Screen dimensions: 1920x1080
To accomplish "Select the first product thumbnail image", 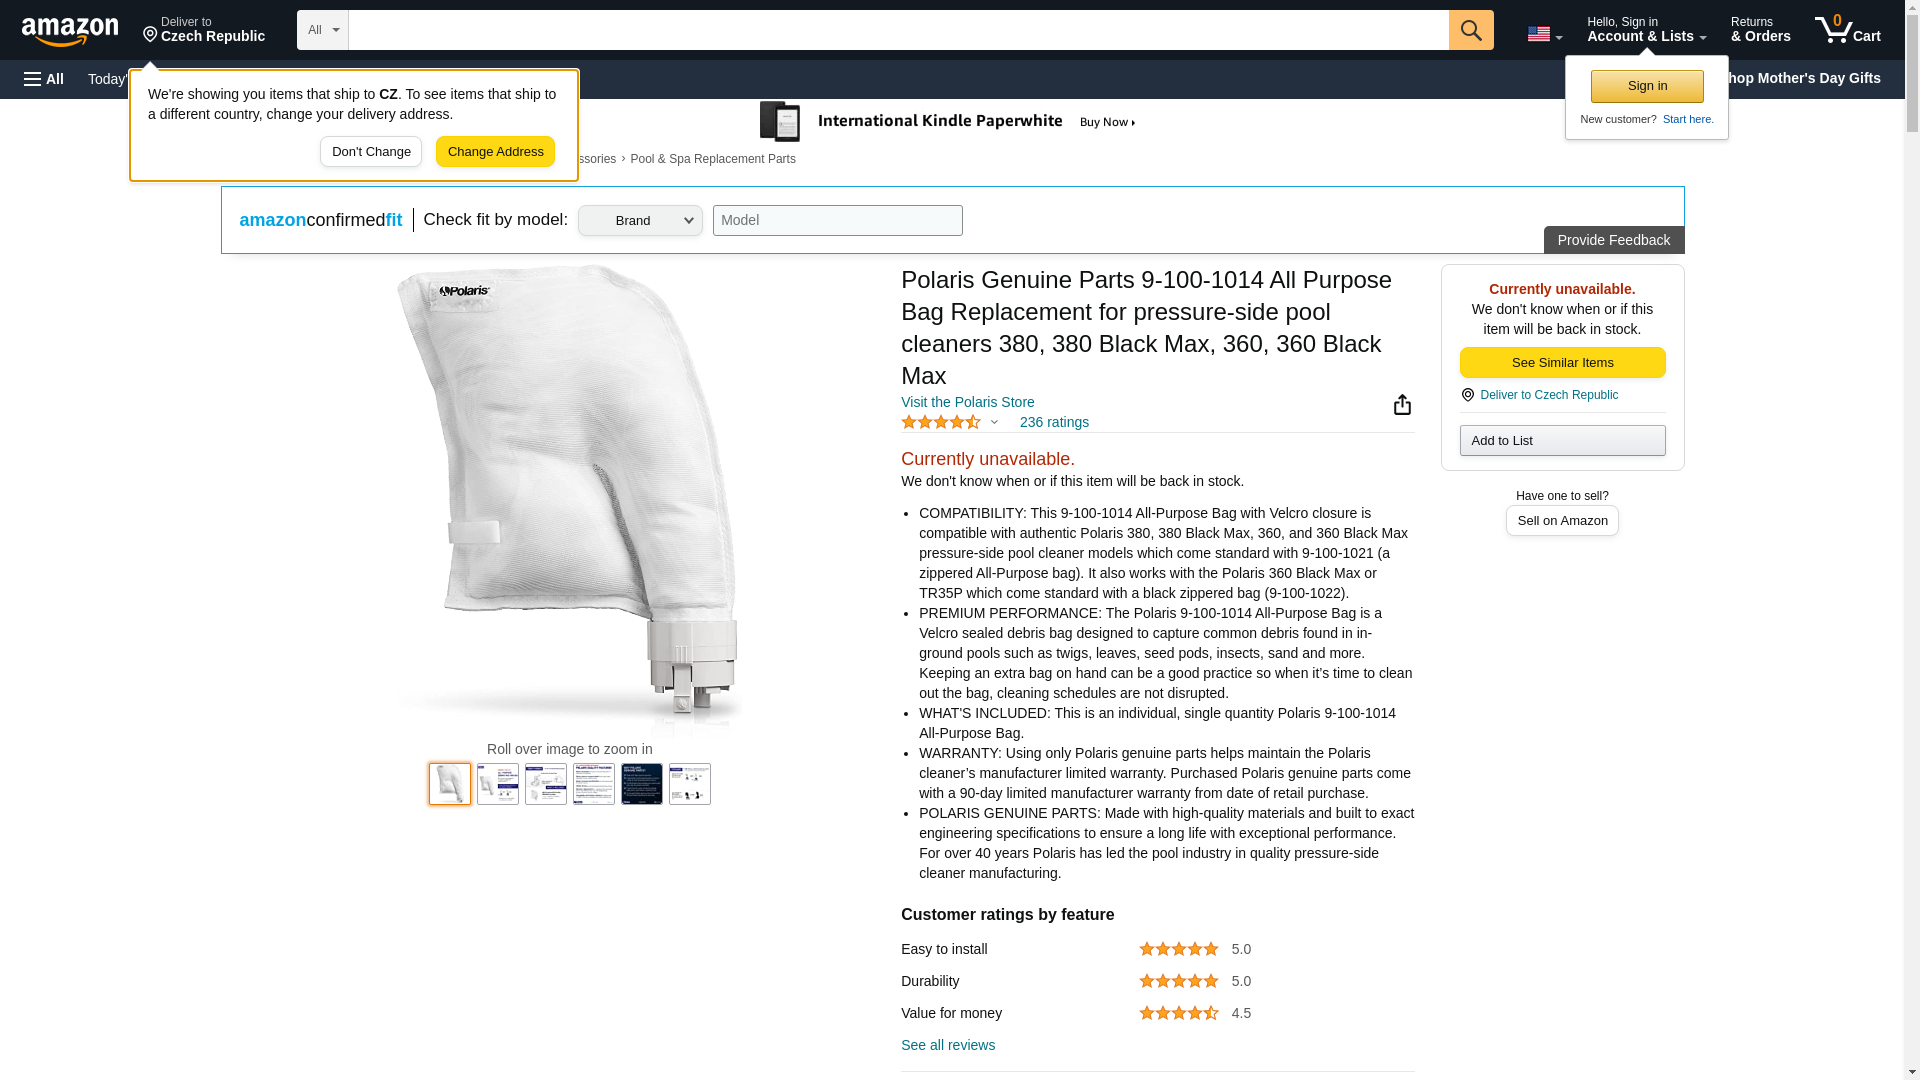I will coord(450,784).
